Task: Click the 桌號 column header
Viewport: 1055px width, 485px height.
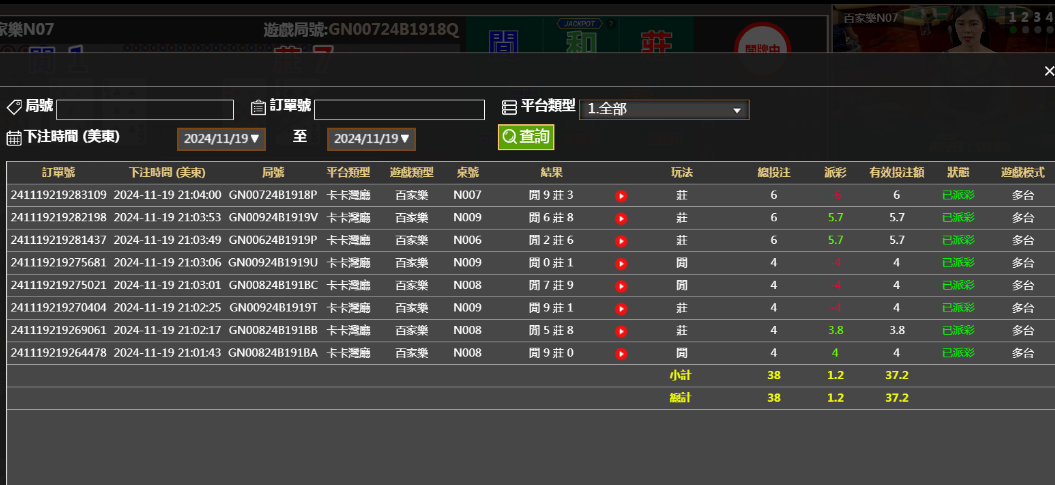Action: [467, 173]
